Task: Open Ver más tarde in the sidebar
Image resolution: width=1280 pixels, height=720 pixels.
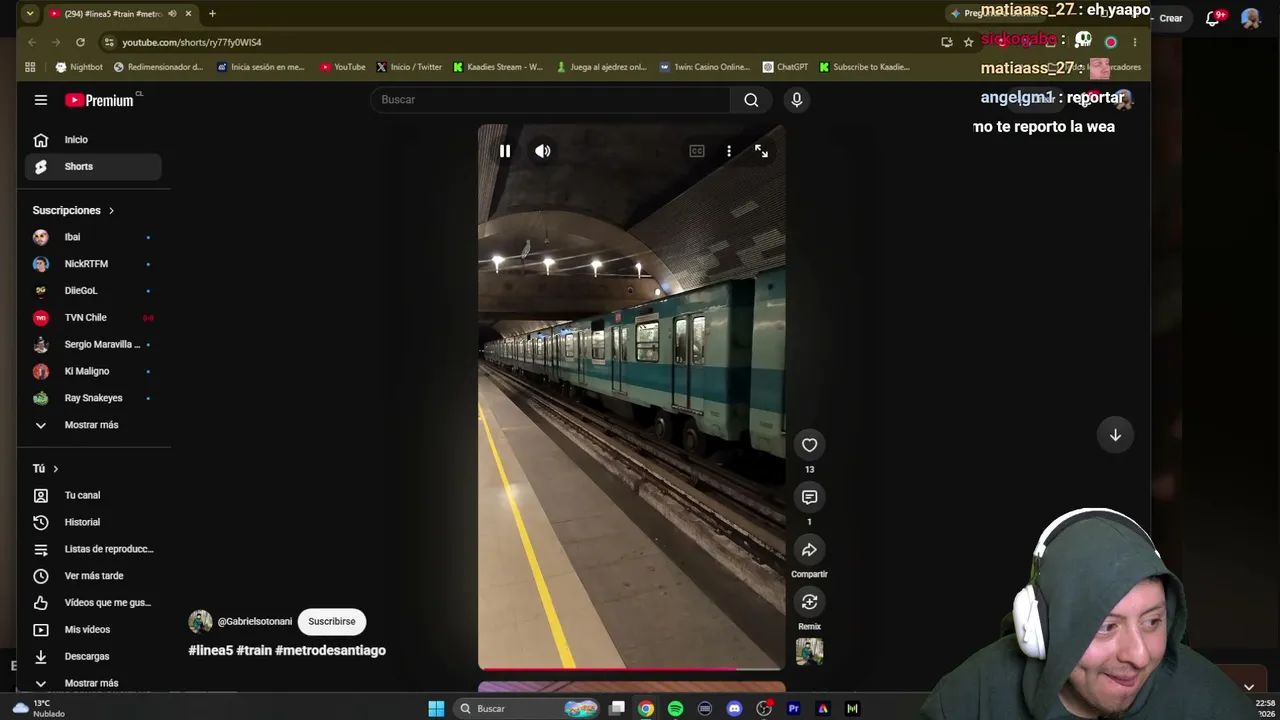Action: (x=93, y=576)
